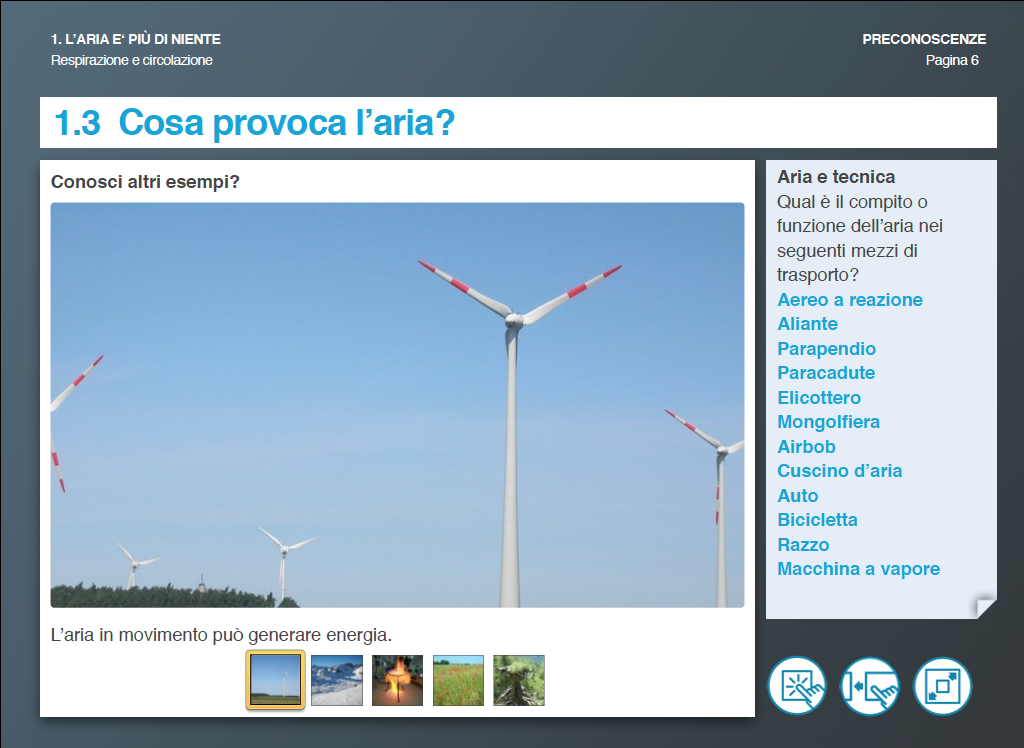Screen dimensions: 1024x748
Task: Click the large wind turbine photo
Action: click(397, 405)
